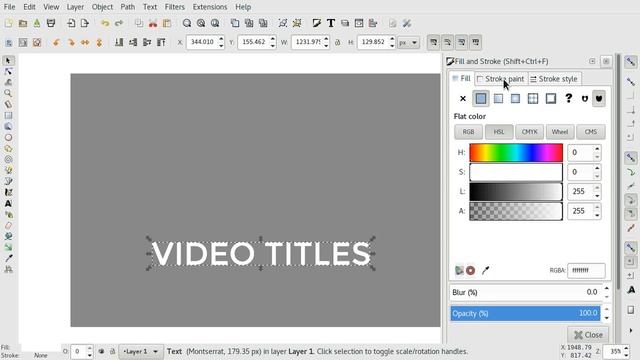Screen dimensions: 640x360
Task: Increase the Hue value spinner
Action: point(597,149)
